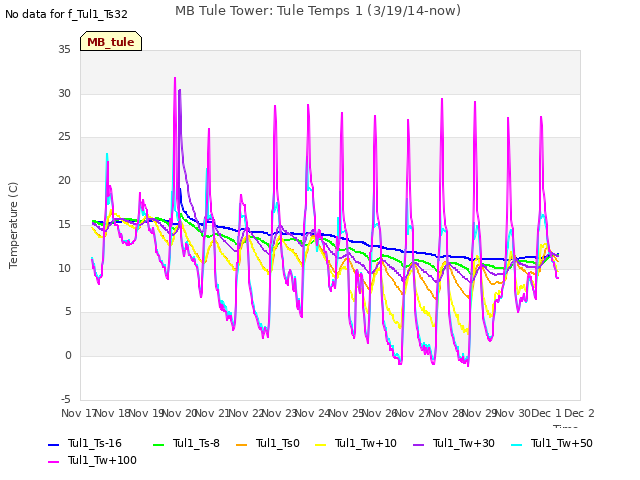Click the chart title MB Tule Tower
The image size is (640, 480).
point(318,11)
